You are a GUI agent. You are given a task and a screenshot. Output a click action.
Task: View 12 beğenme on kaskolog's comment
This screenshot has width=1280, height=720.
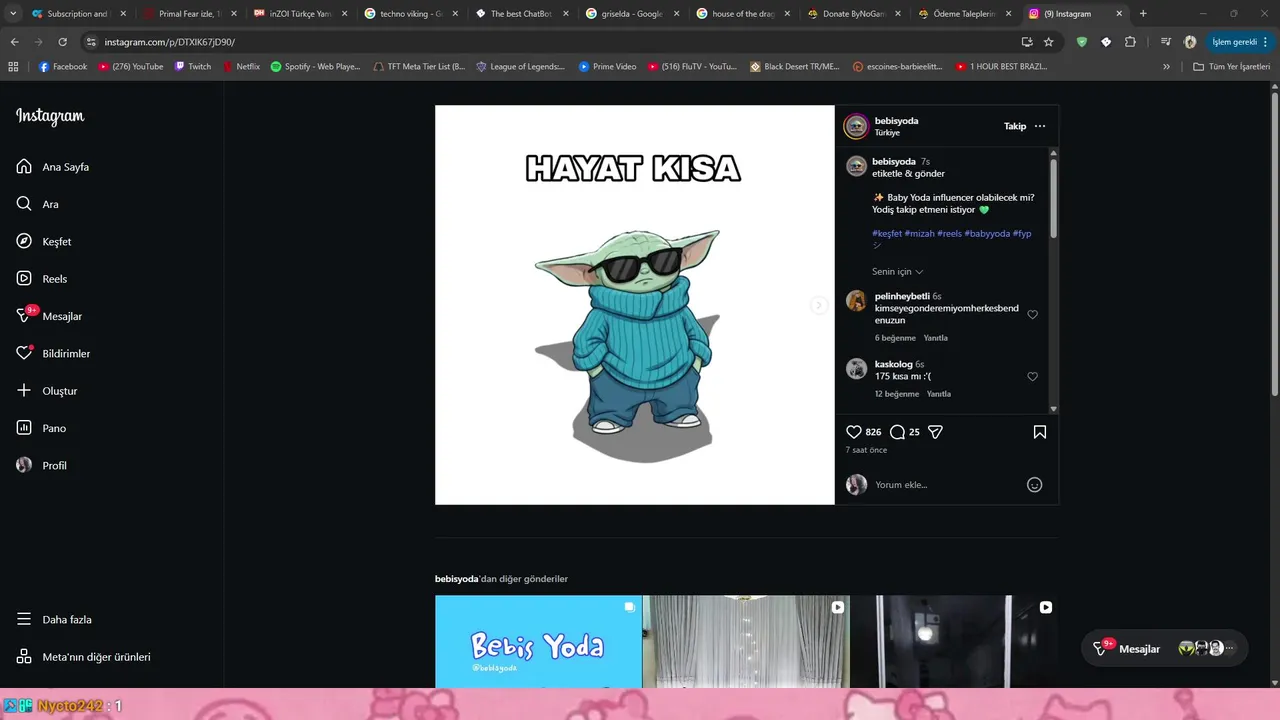(x=897, y=394)
